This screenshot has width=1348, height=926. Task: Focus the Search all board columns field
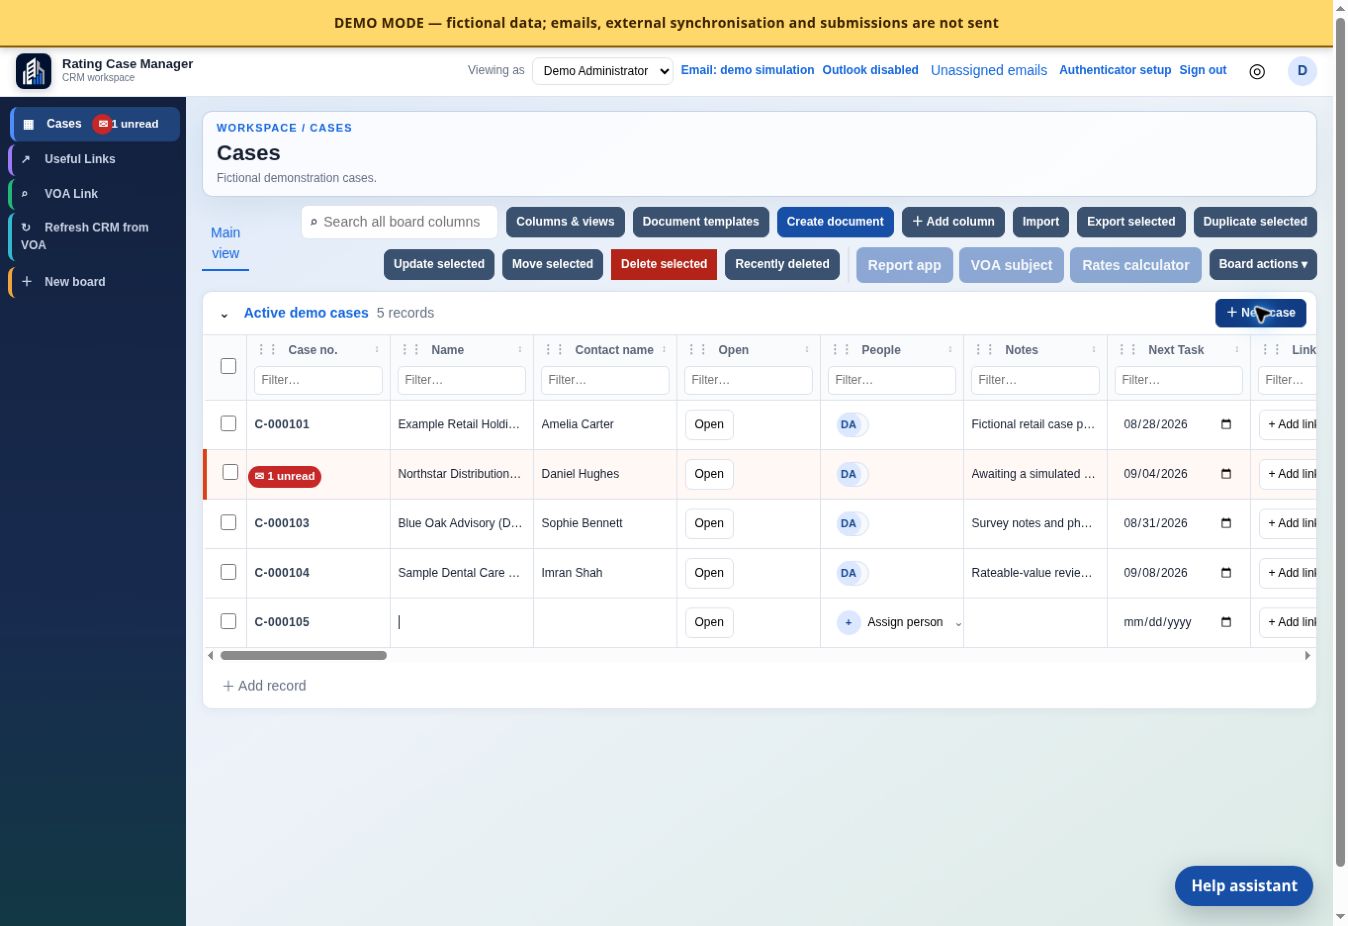[399, 222]
